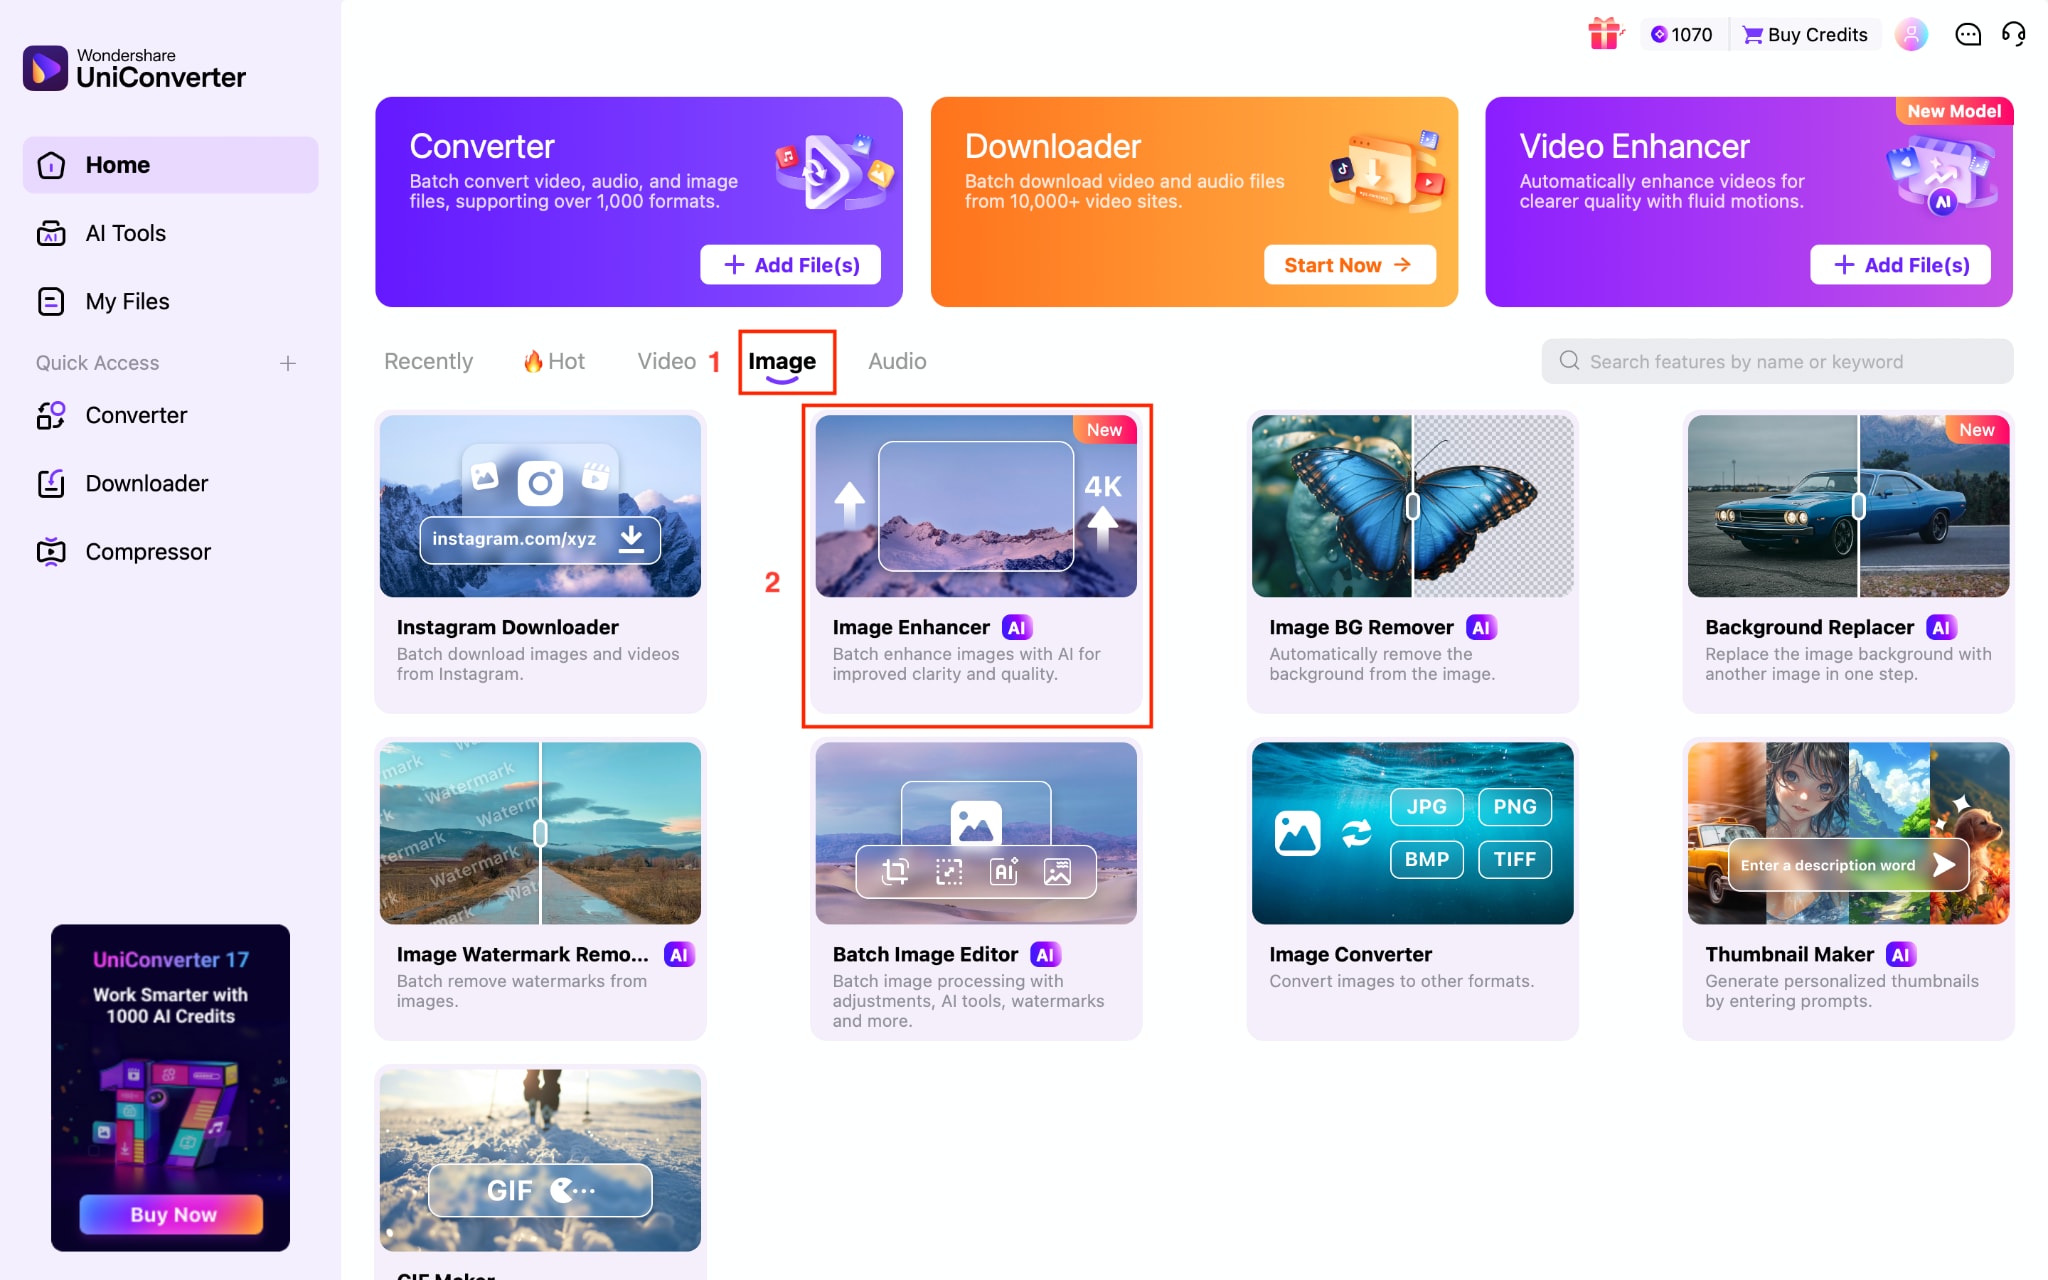Check your credit balance showing 1070
The height and width of the screenshot is (1280, 2048).
click(1682, 33)
